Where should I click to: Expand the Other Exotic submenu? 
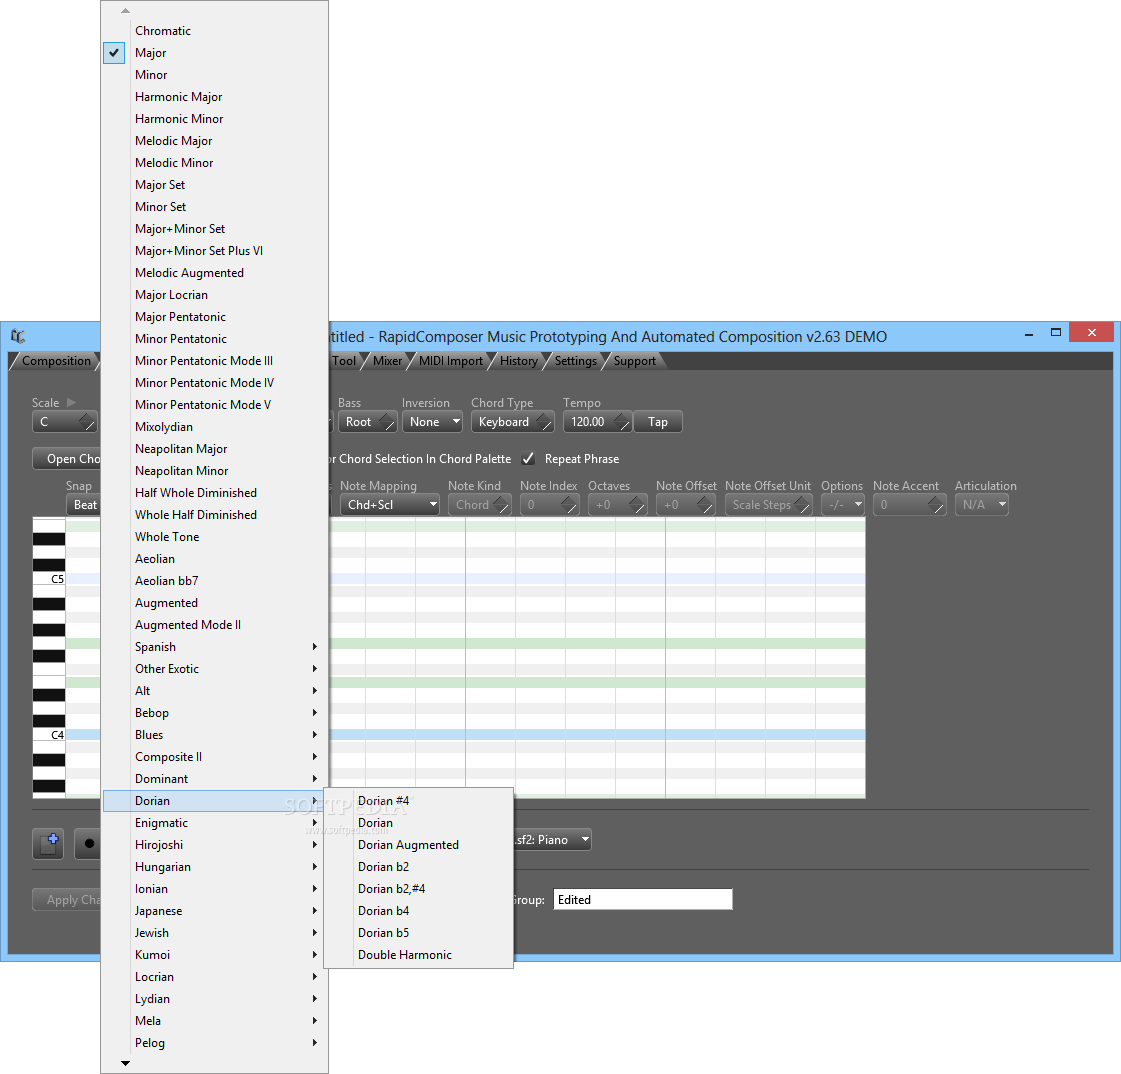pos(214,669)
